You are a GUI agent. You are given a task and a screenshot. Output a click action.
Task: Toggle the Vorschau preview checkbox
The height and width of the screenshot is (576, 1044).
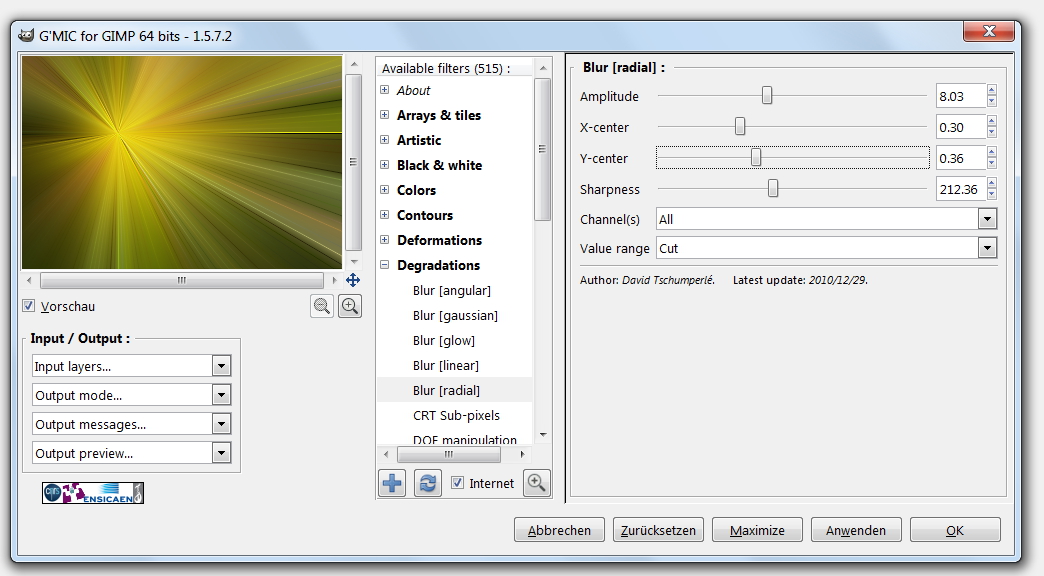tap(29, 307)
